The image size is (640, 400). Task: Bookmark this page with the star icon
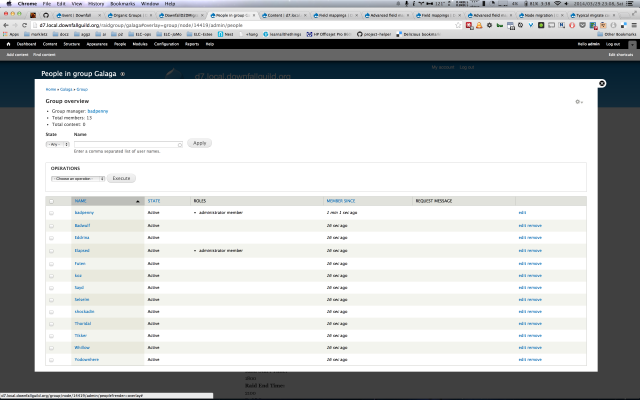pyautogui.click(x=458, y=25)
